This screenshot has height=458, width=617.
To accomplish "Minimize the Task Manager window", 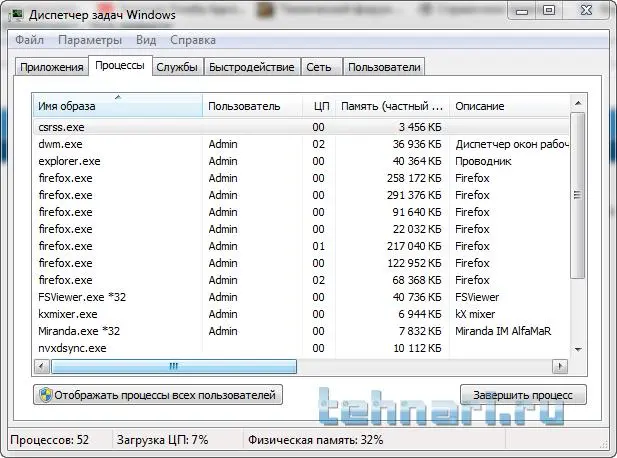I will pyautogui.click(x=522, y=11).
